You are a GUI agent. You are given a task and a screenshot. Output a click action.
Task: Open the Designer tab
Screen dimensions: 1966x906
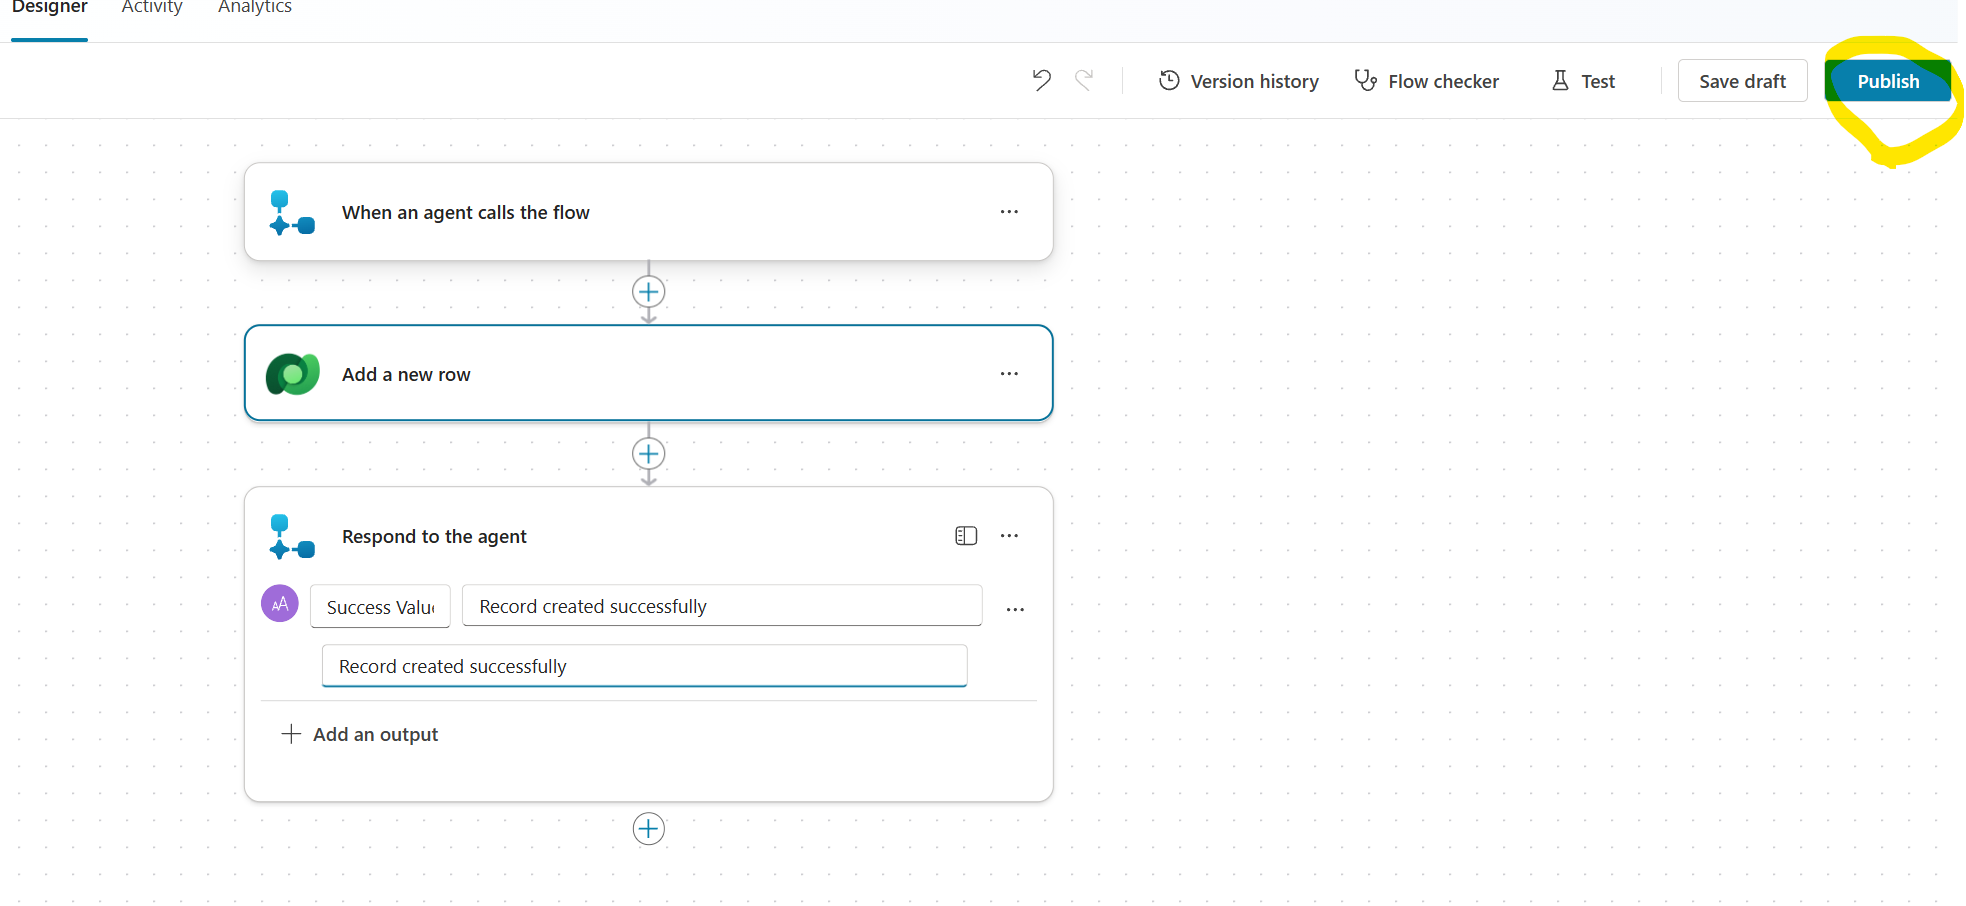50,8
